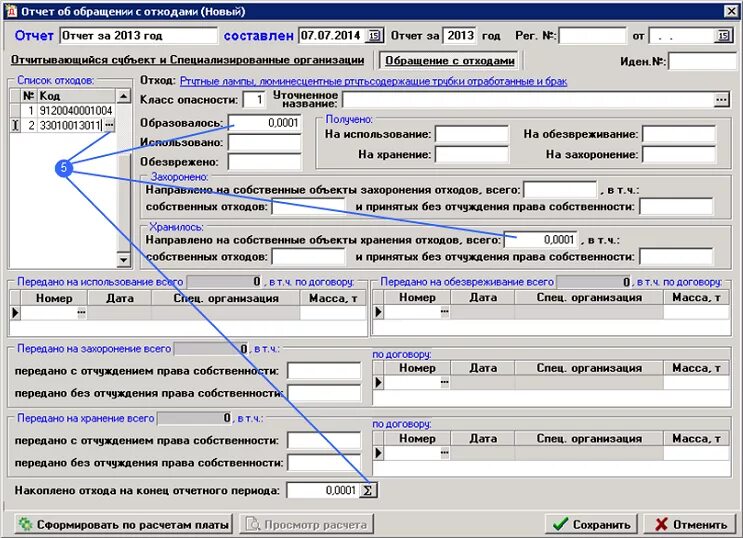The width and height of the screenshot is (743, 538).
Task: Click burial objects total 'всего' field
Action: [560, 190]
